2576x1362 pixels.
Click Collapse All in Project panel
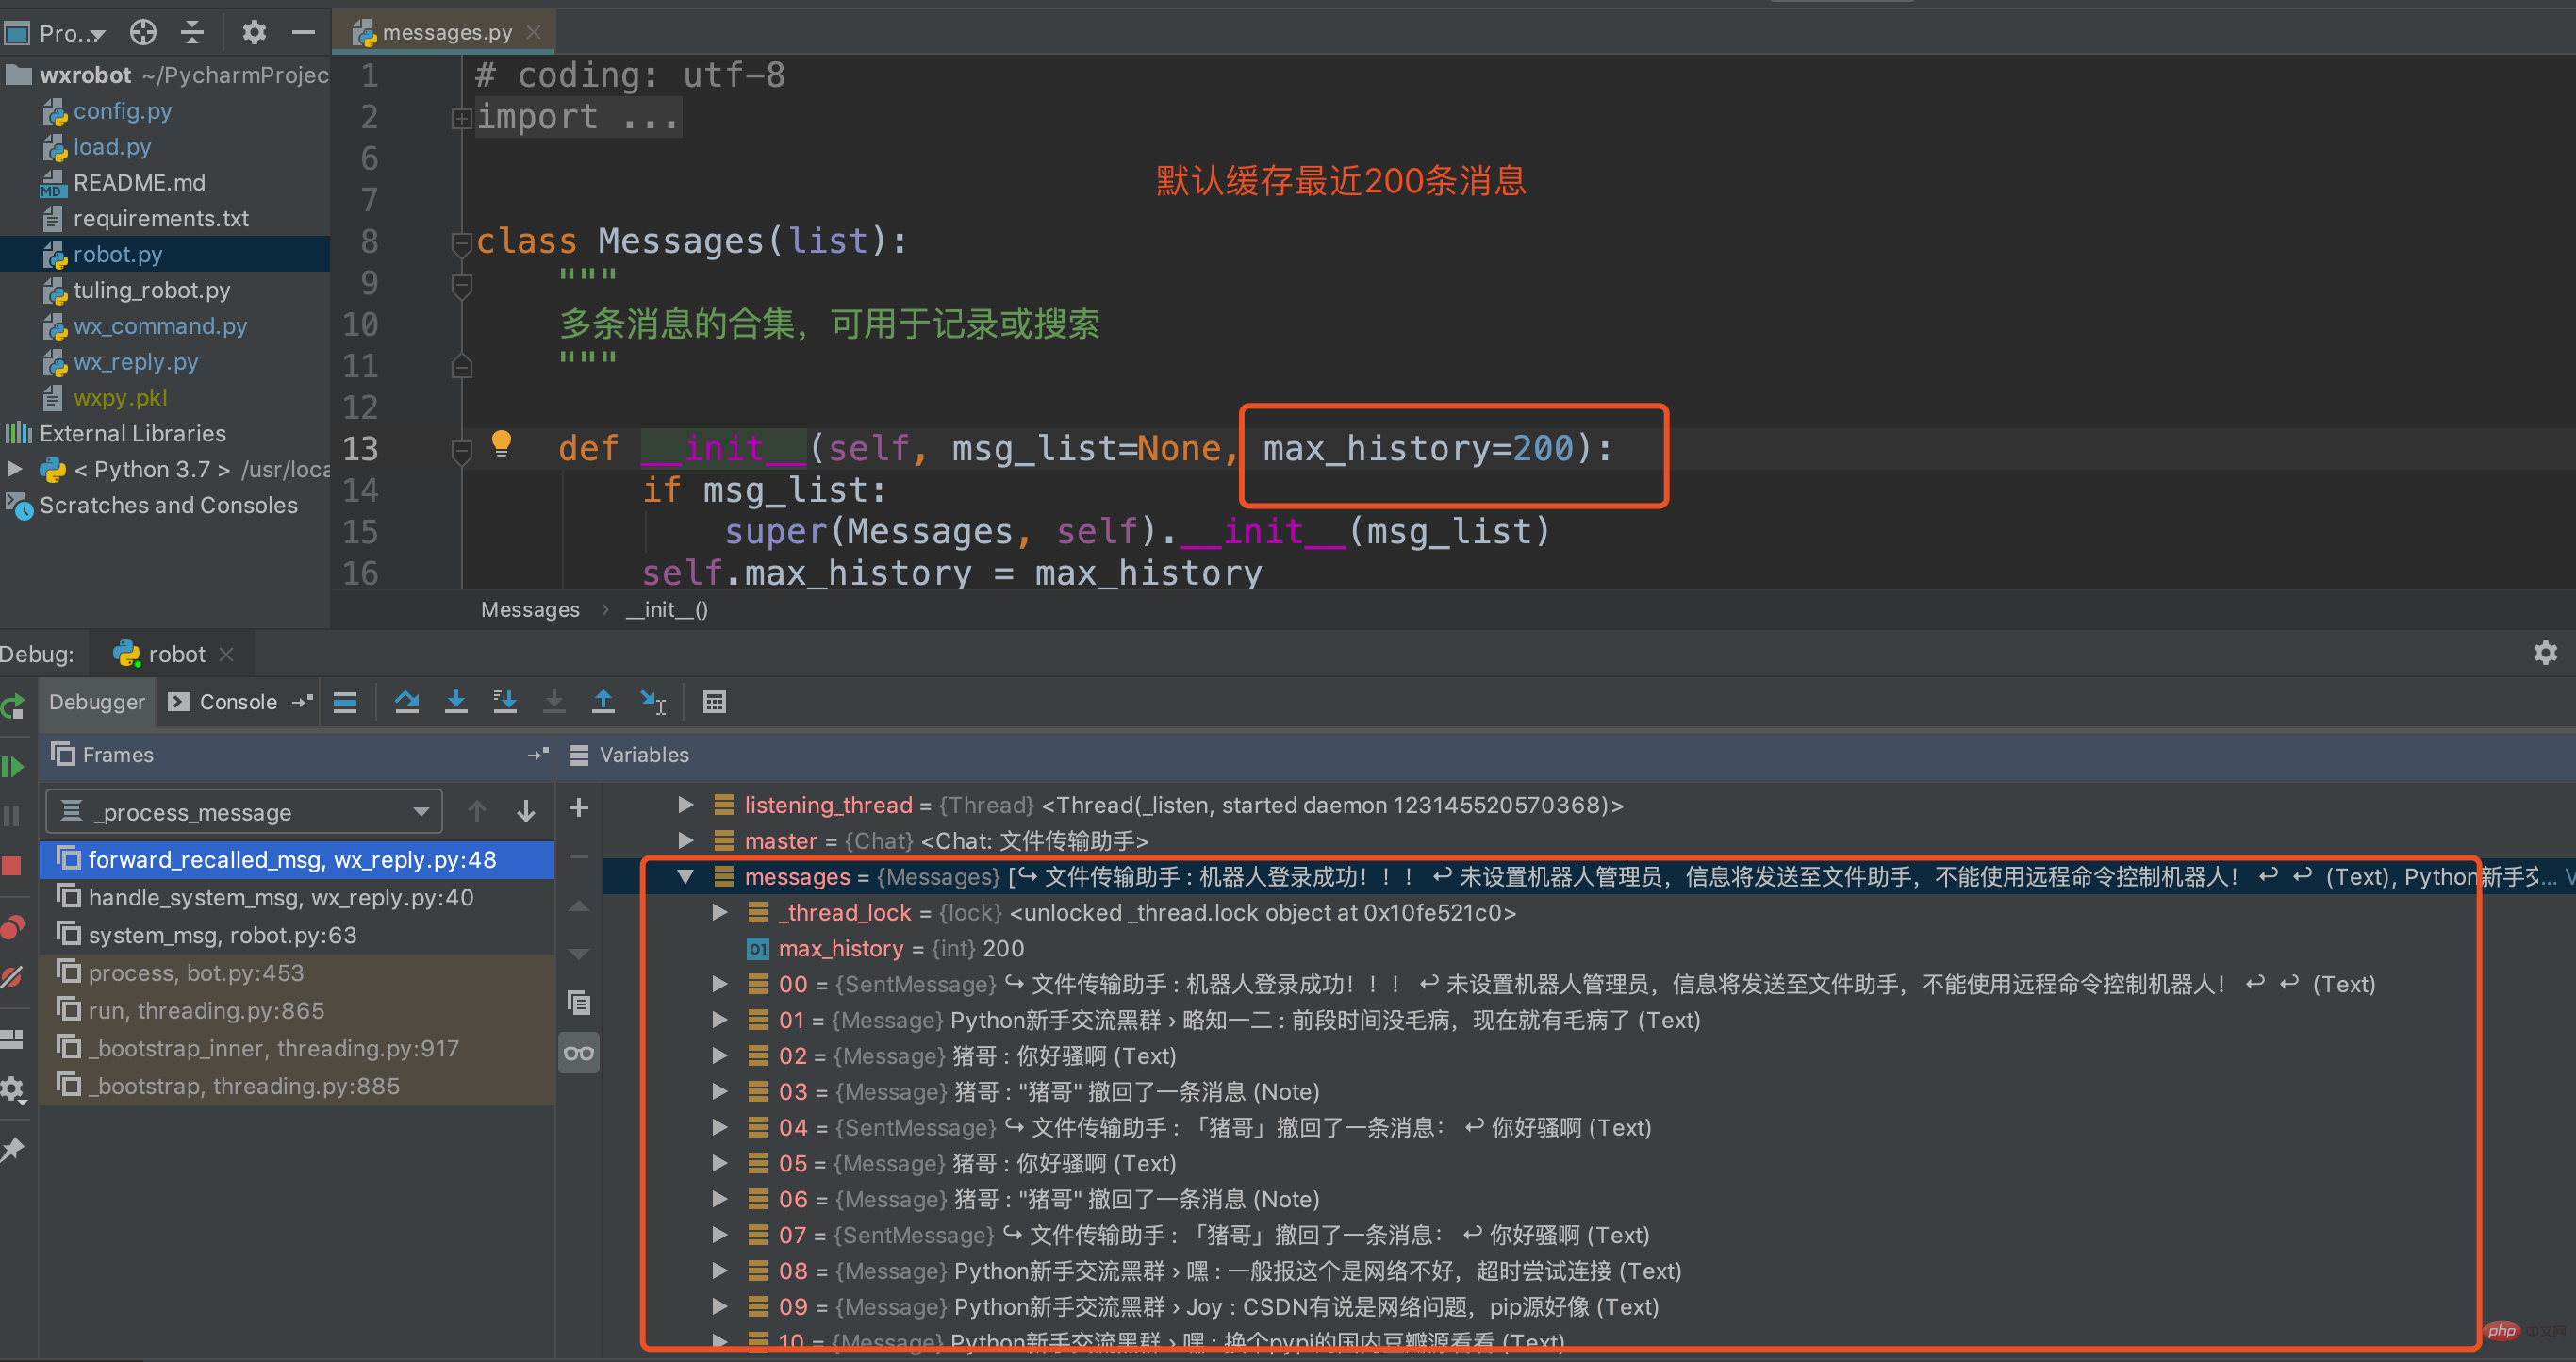click(x=192, y=33)
